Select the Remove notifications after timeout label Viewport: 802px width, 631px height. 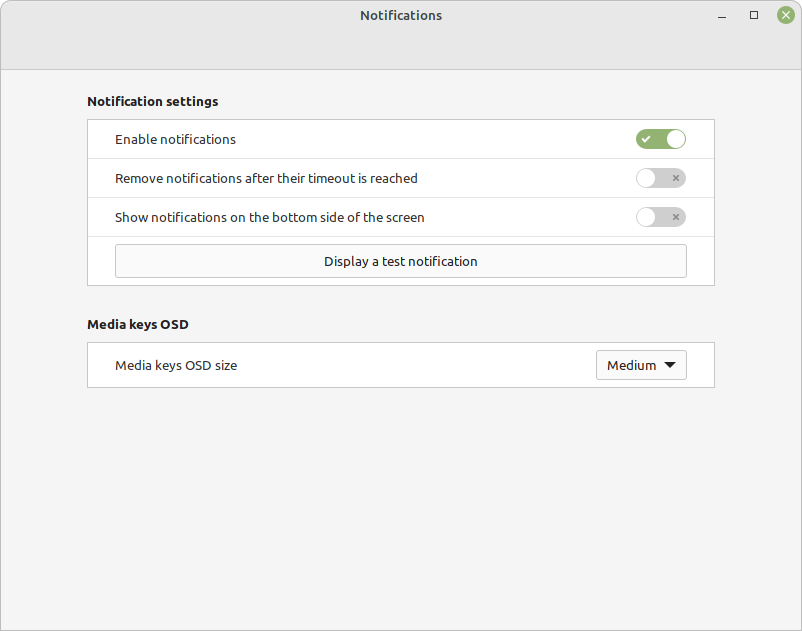266,178
